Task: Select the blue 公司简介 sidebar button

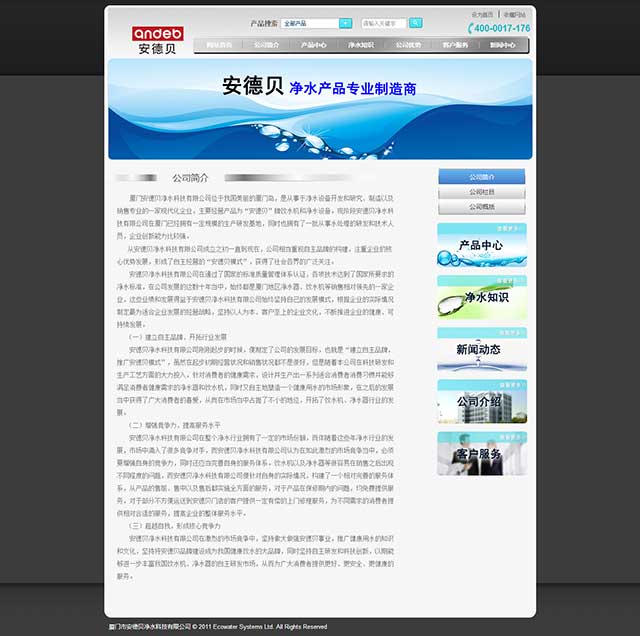Action: point(482,177)
